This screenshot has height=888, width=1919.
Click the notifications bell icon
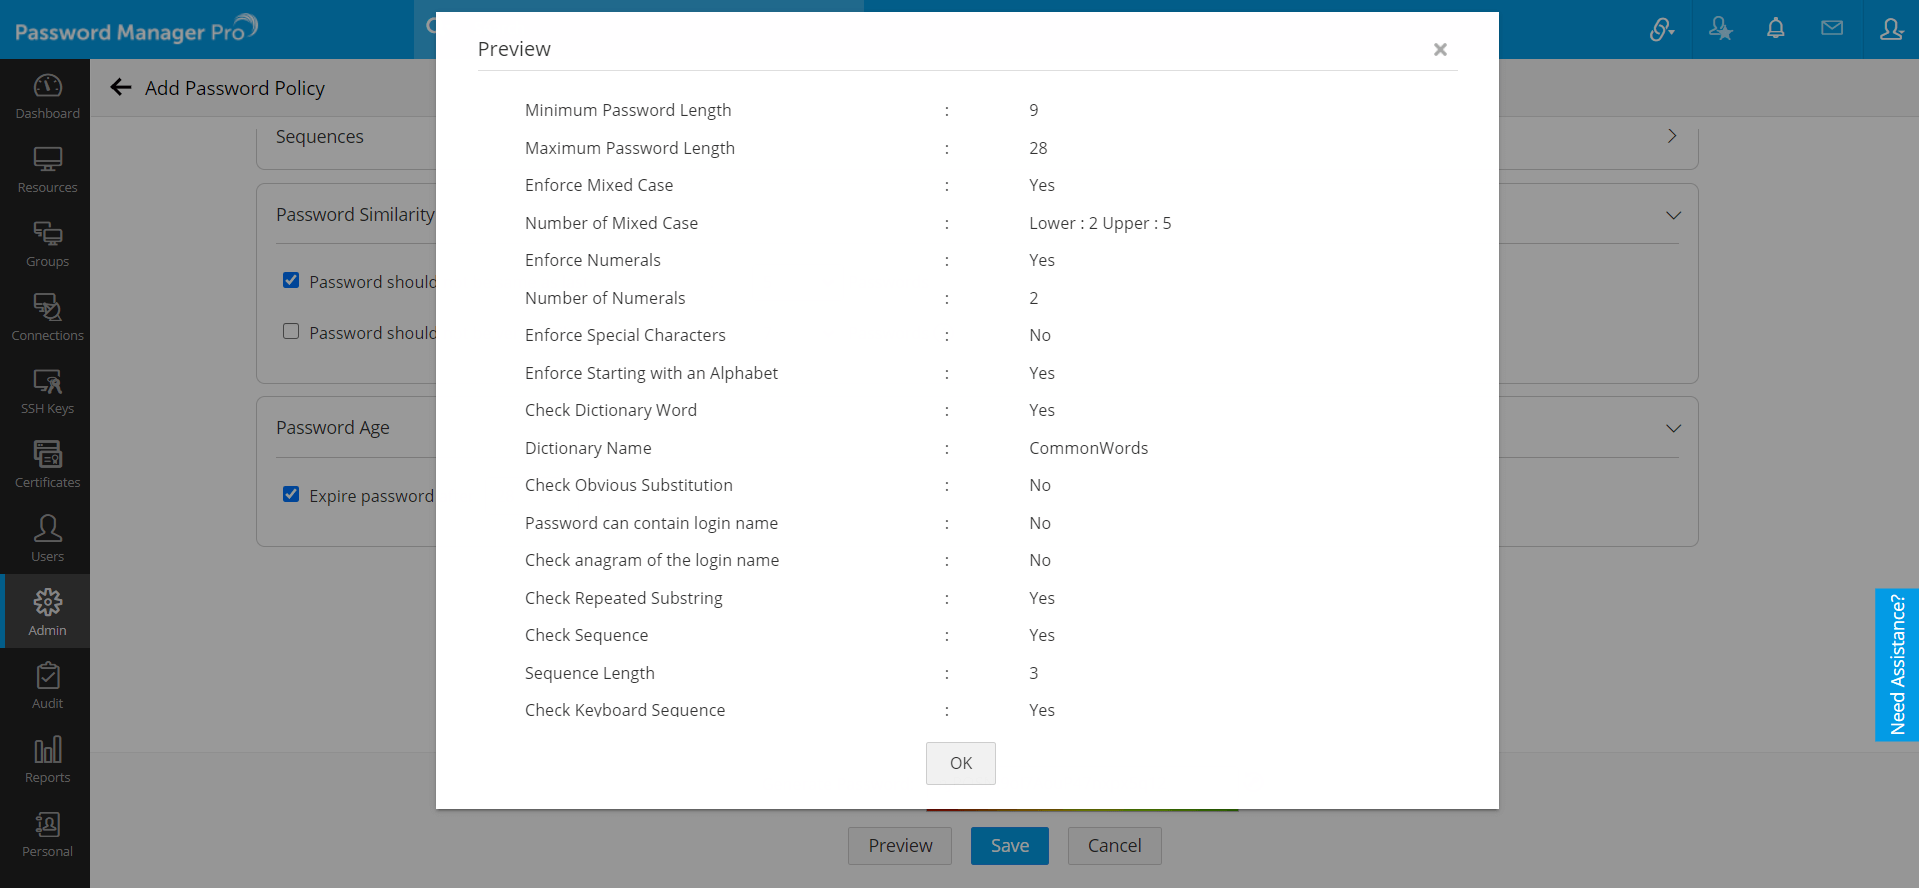(1775, 29)
